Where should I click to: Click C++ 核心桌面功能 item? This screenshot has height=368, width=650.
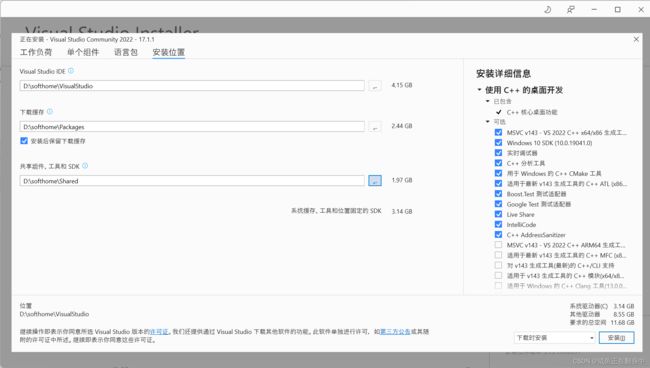pyautogui.click(x=532, y=112)
